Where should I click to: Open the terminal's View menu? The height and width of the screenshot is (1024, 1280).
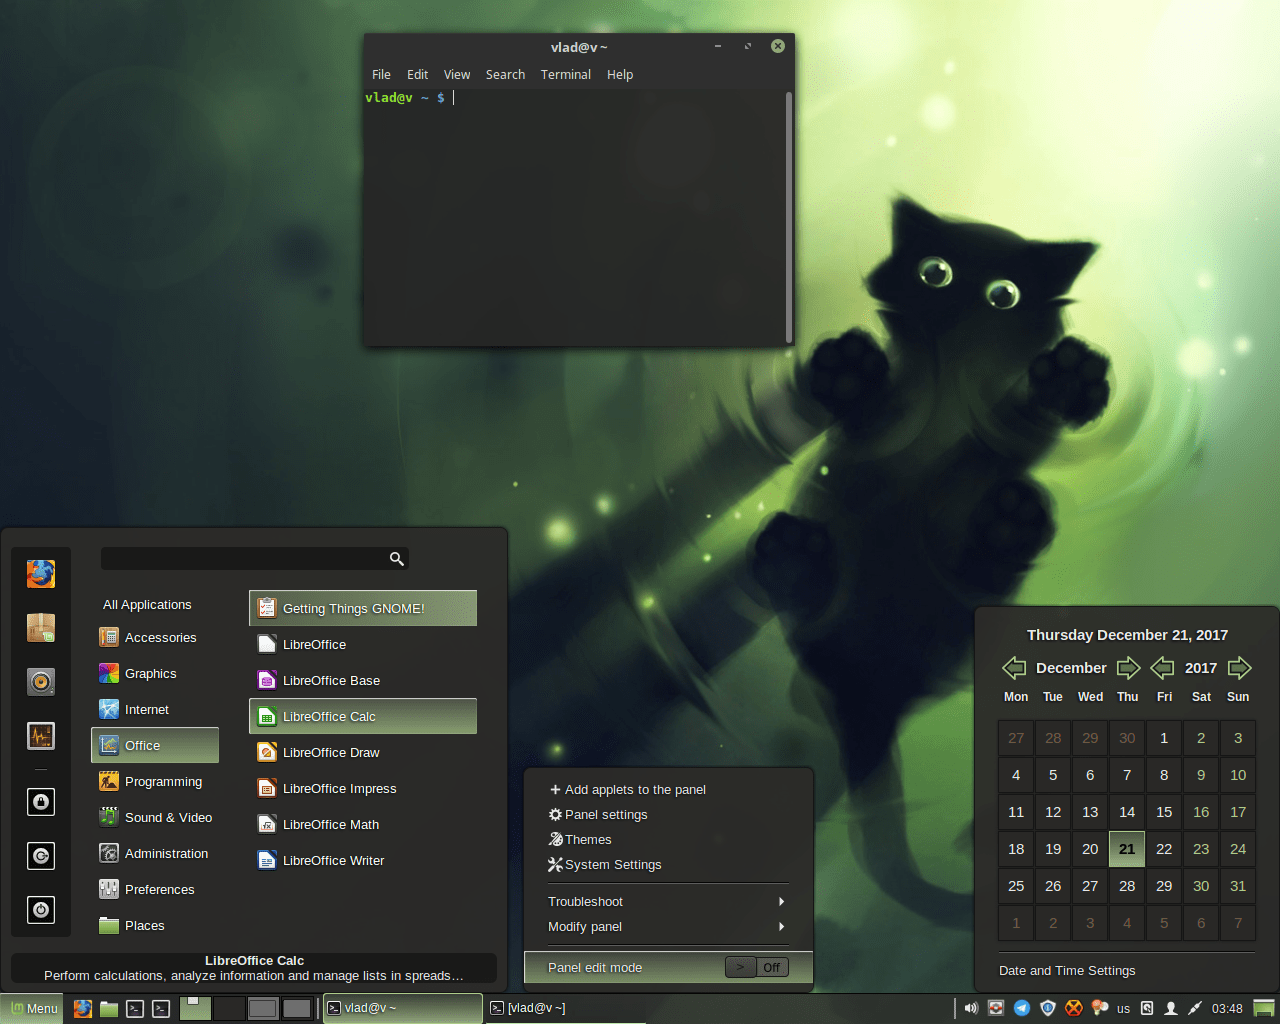[457, 75]
